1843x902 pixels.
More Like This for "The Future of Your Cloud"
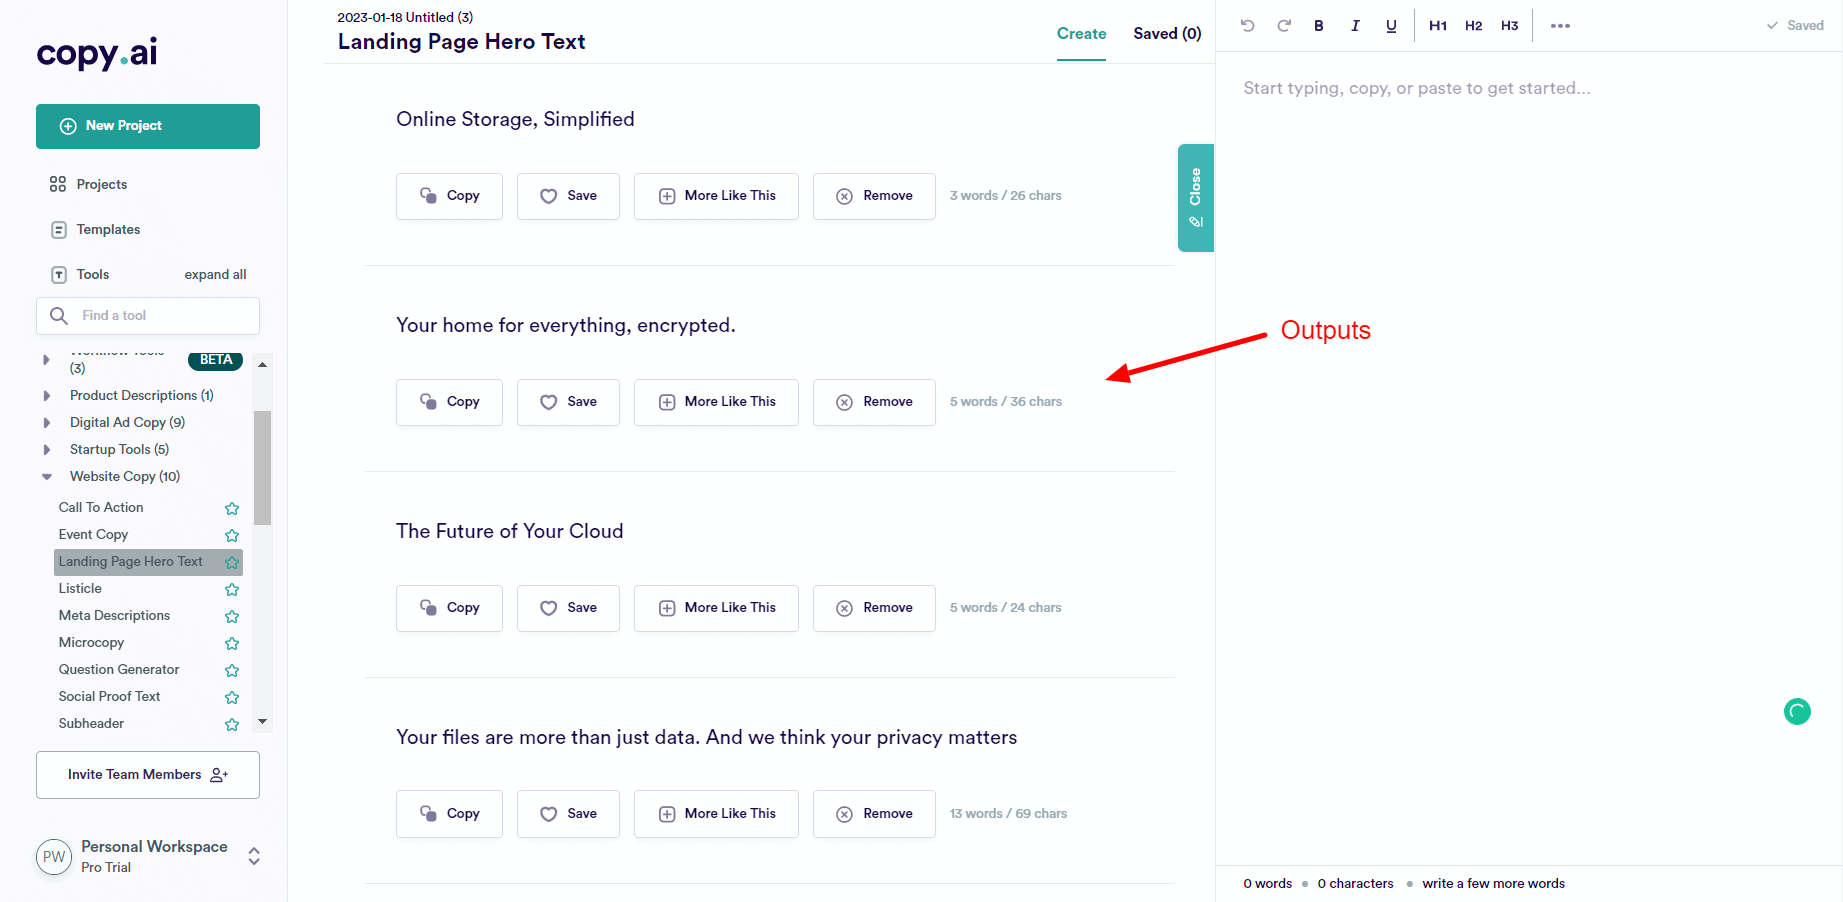716,608
